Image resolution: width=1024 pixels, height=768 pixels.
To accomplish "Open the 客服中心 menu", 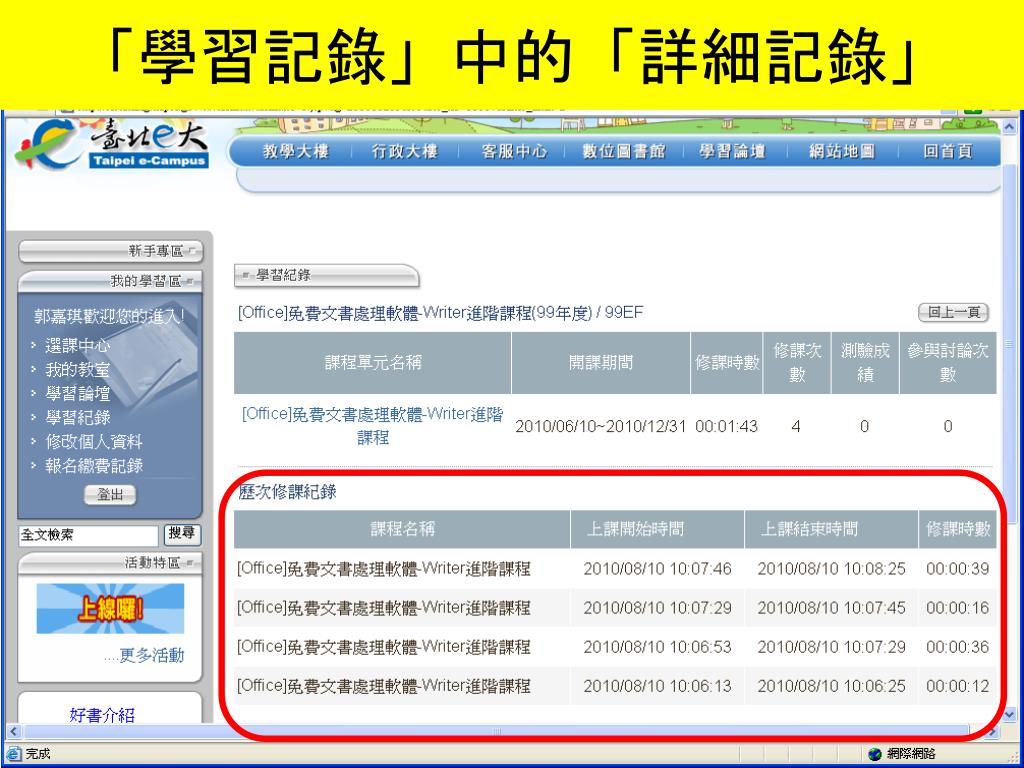I will [x=514, y=152].
